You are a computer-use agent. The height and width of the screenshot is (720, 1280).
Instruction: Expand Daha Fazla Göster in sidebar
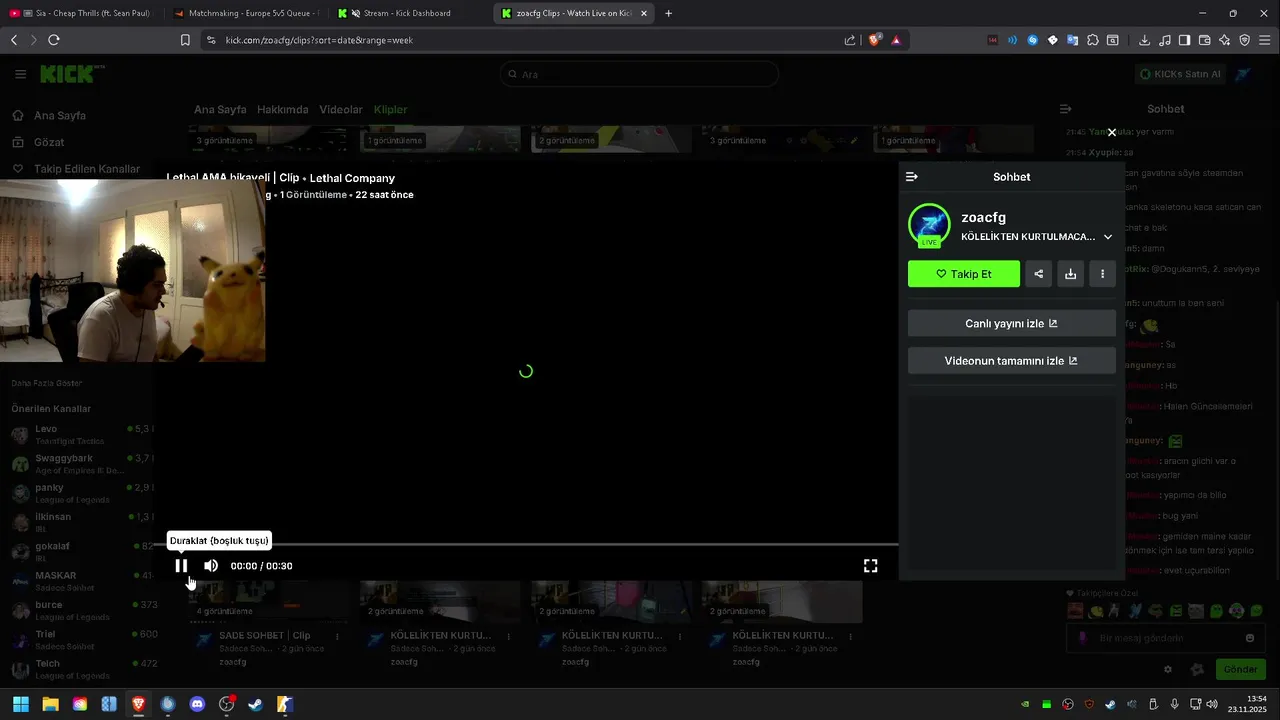coord(47,383)
